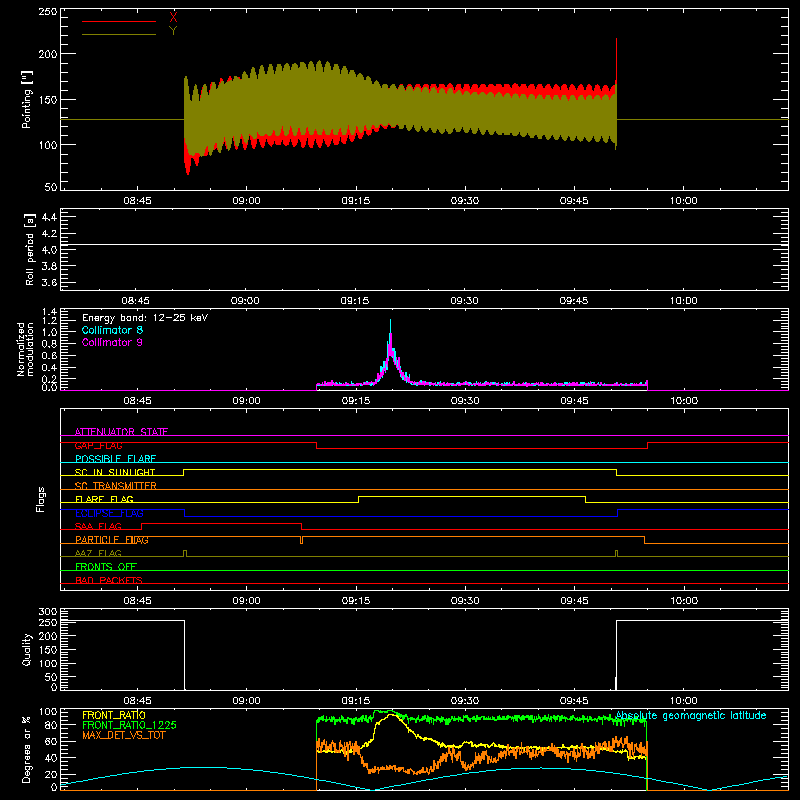The height and width of the screenshot is (800, 800).
Task: Click the SC_IN_SUNLIGHT flag label
Action: point(115,472)
